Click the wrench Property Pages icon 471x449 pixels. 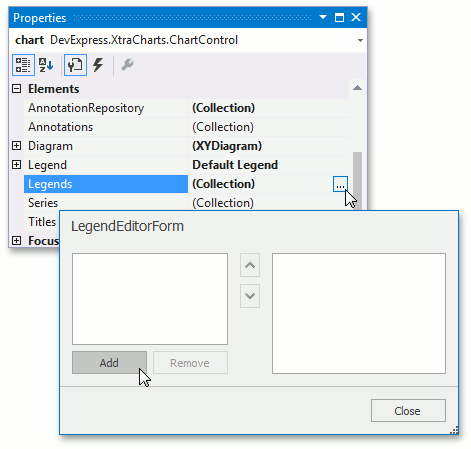tap(127, 65)
